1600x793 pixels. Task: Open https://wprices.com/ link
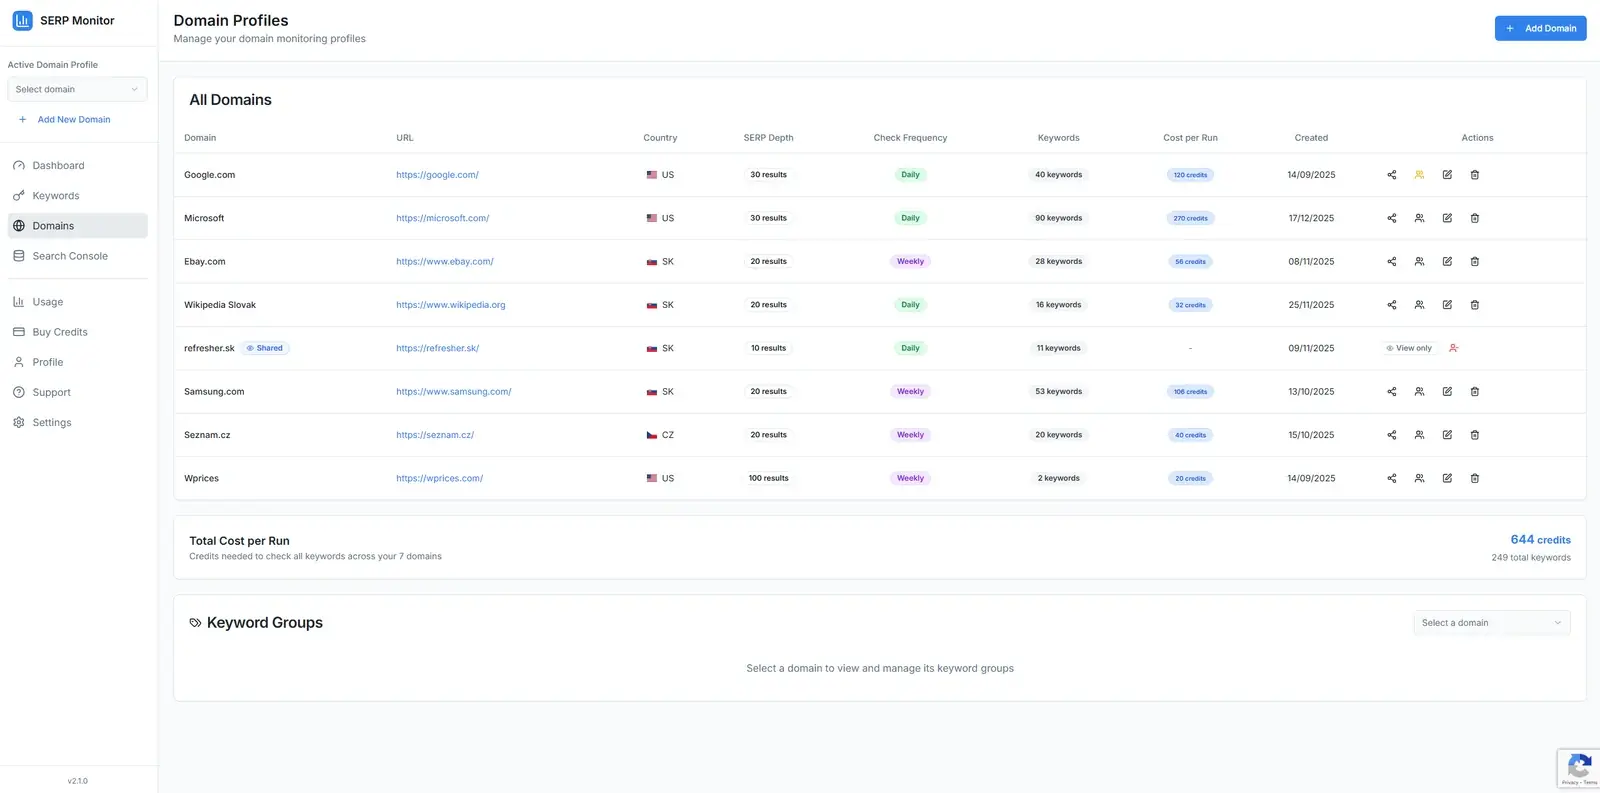[439, 478]
